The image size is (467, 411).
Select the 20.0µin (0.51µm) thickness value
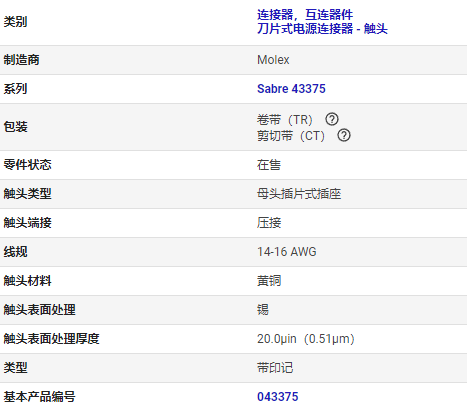pyautogui.click(x=305, y=339)
